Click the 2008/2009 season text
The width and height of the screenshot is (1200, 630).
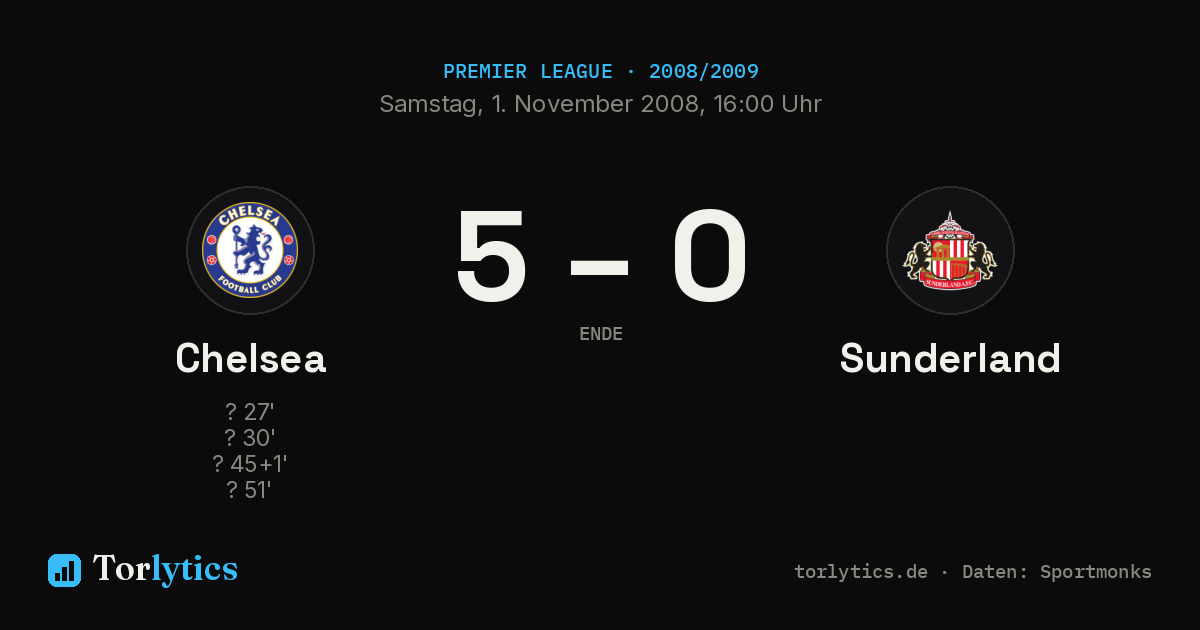[x=704, y=72]
